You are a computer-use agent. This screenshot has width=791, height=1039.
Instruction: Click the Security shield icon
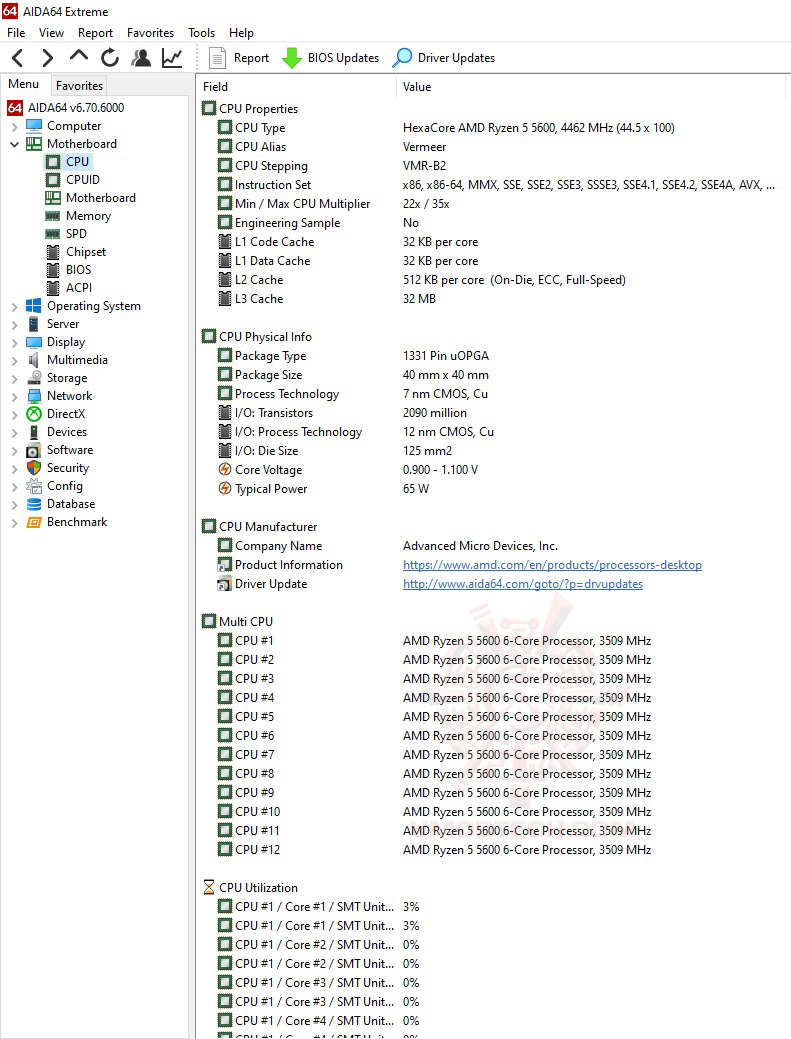(x=34, y=468)
